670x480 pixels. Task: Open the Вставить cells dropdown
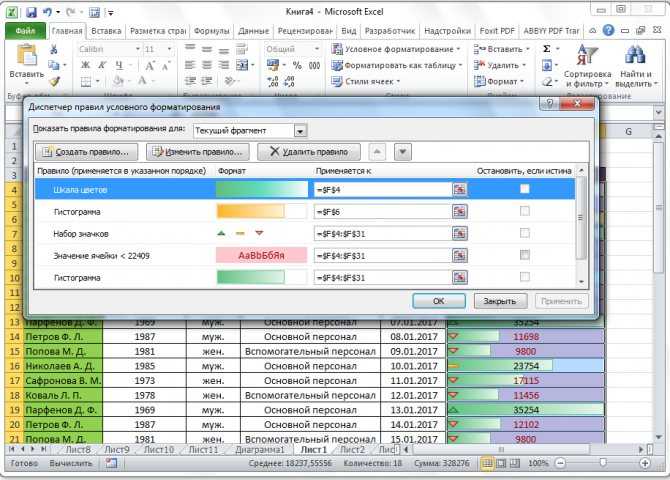click(x=502, y=49)
